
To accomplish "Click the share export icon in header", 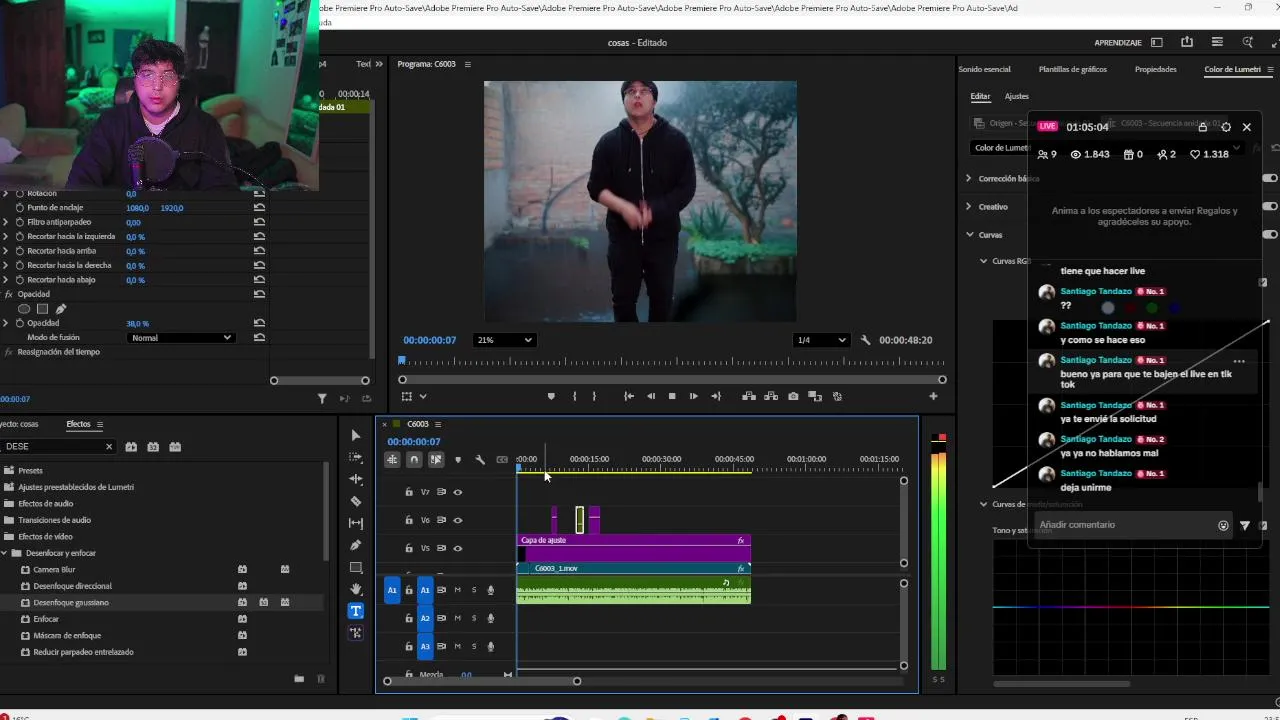I will [1187, 43].
